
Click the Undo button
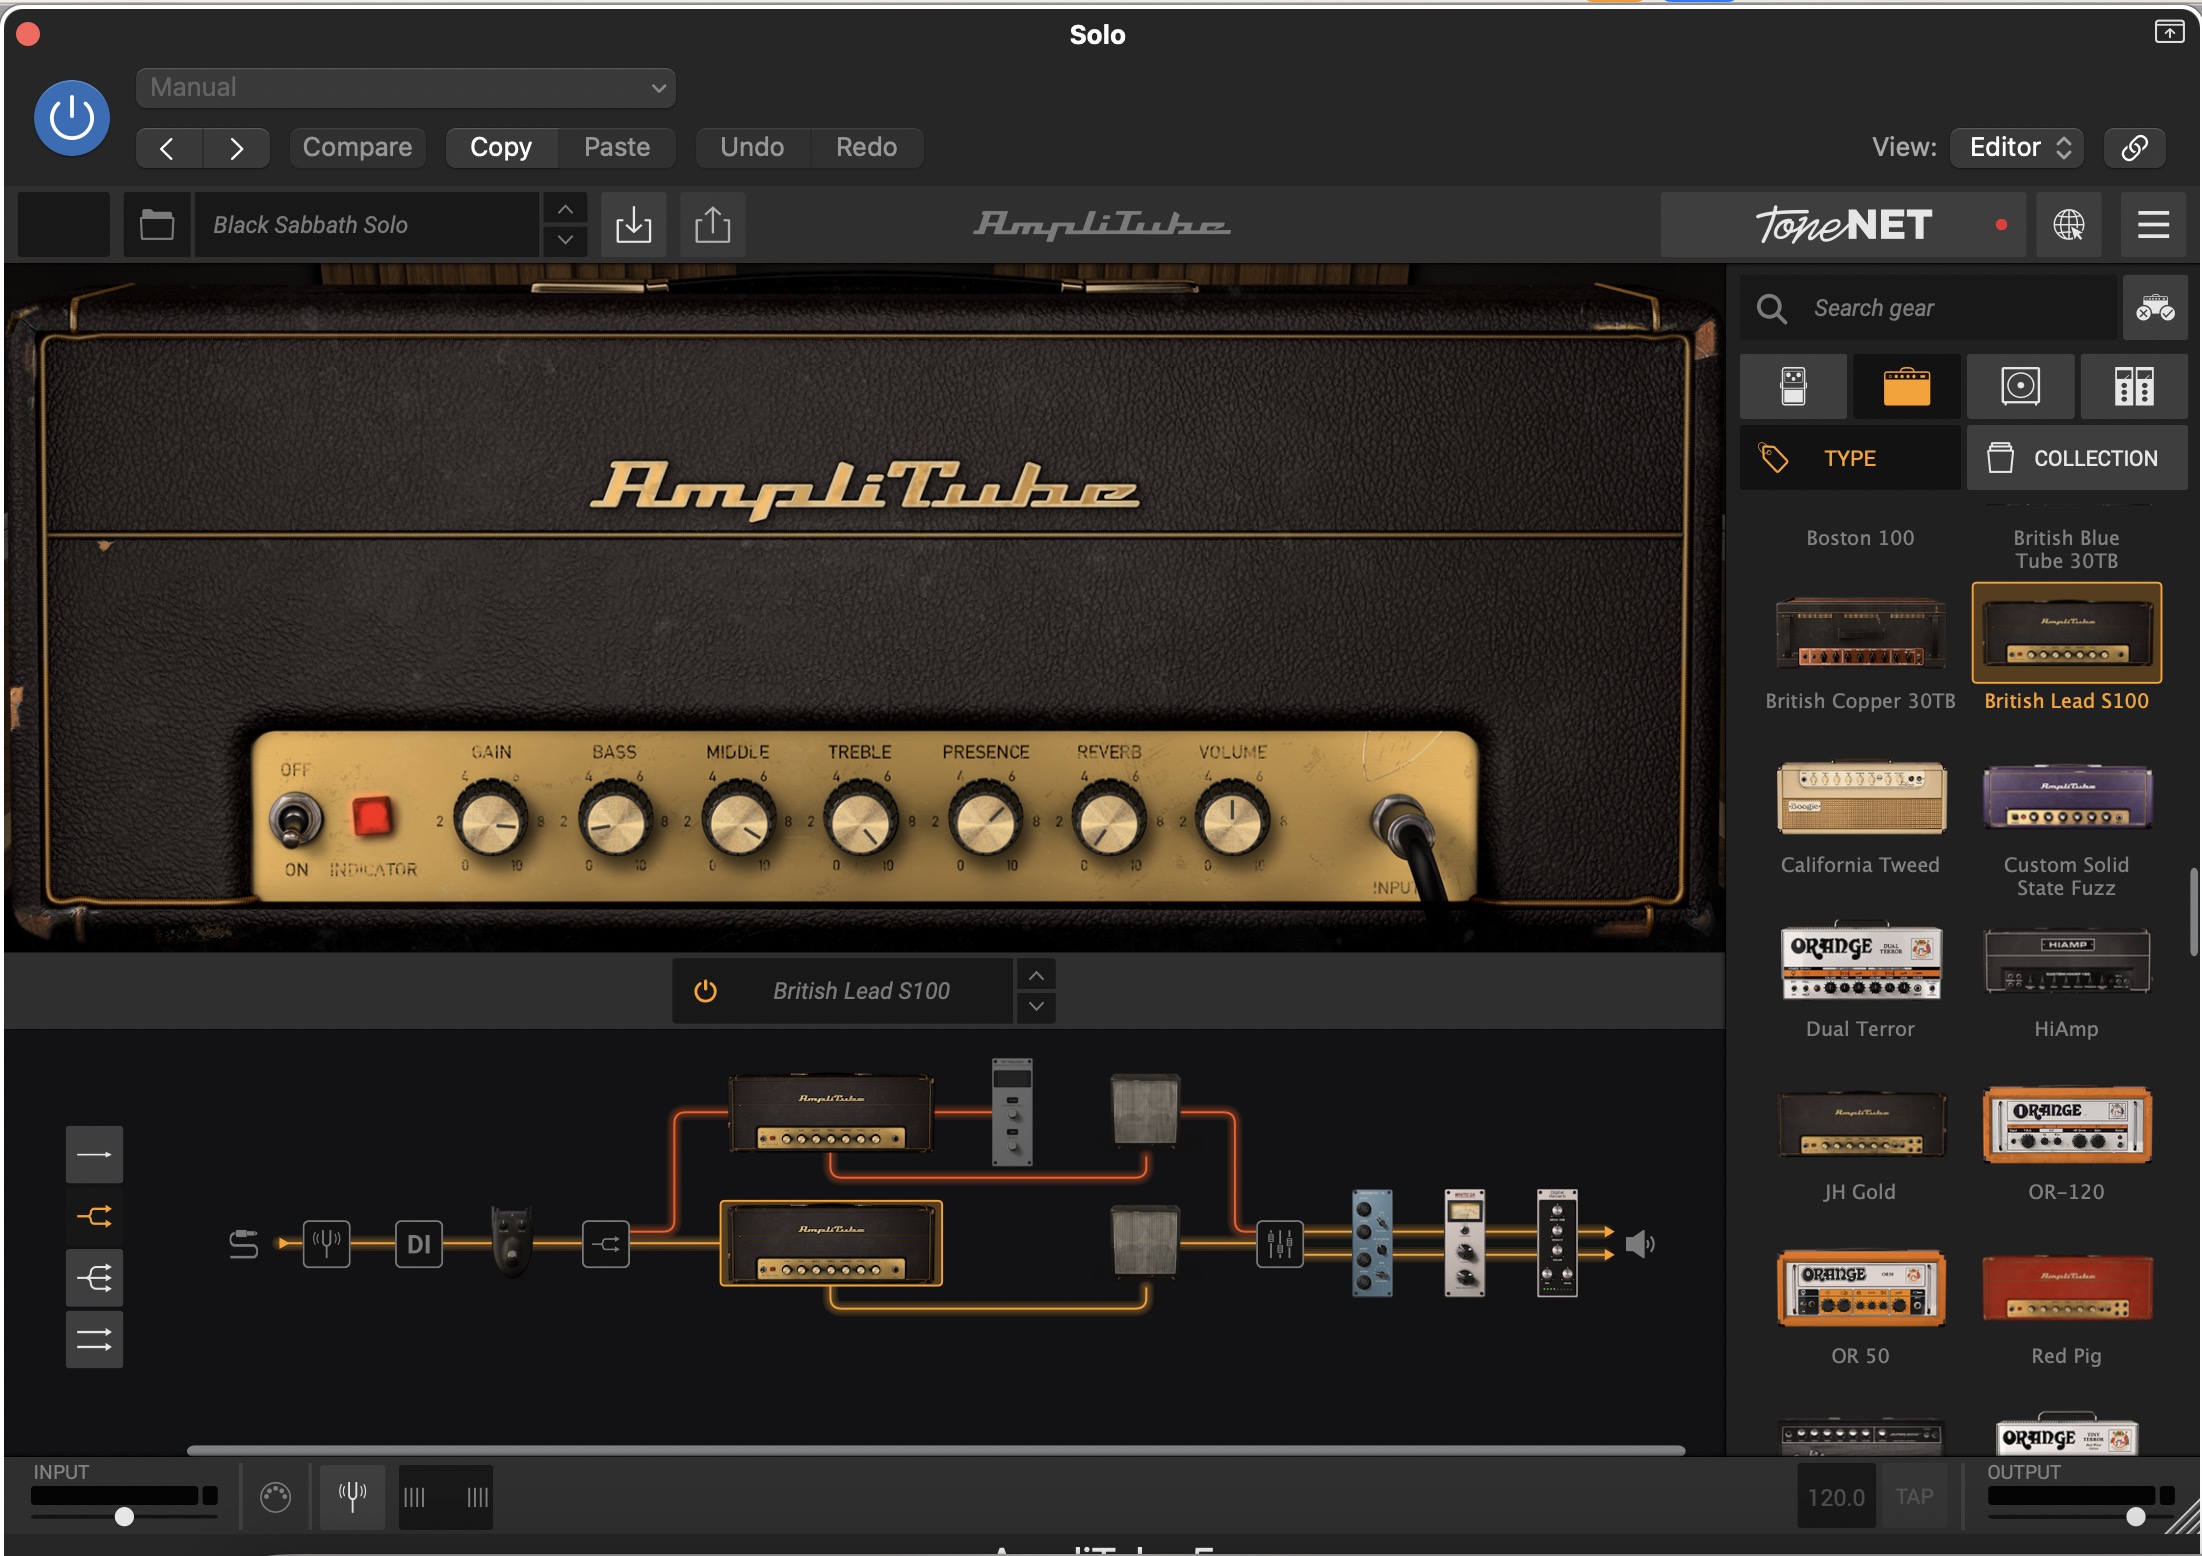tap(752, 147)
